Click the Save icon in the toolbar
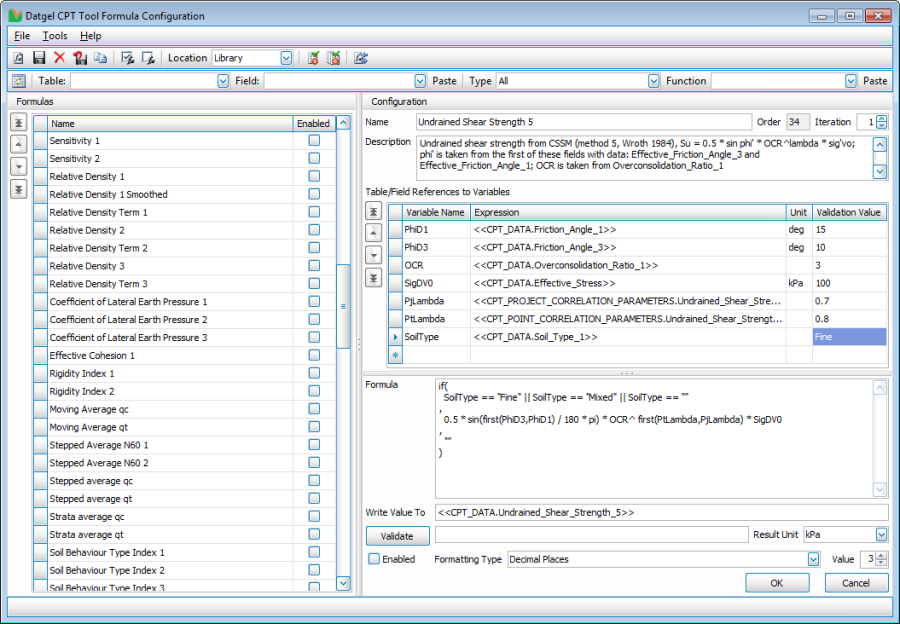The width and height of the screenshot is (900, 624). [x=39, y=58]
